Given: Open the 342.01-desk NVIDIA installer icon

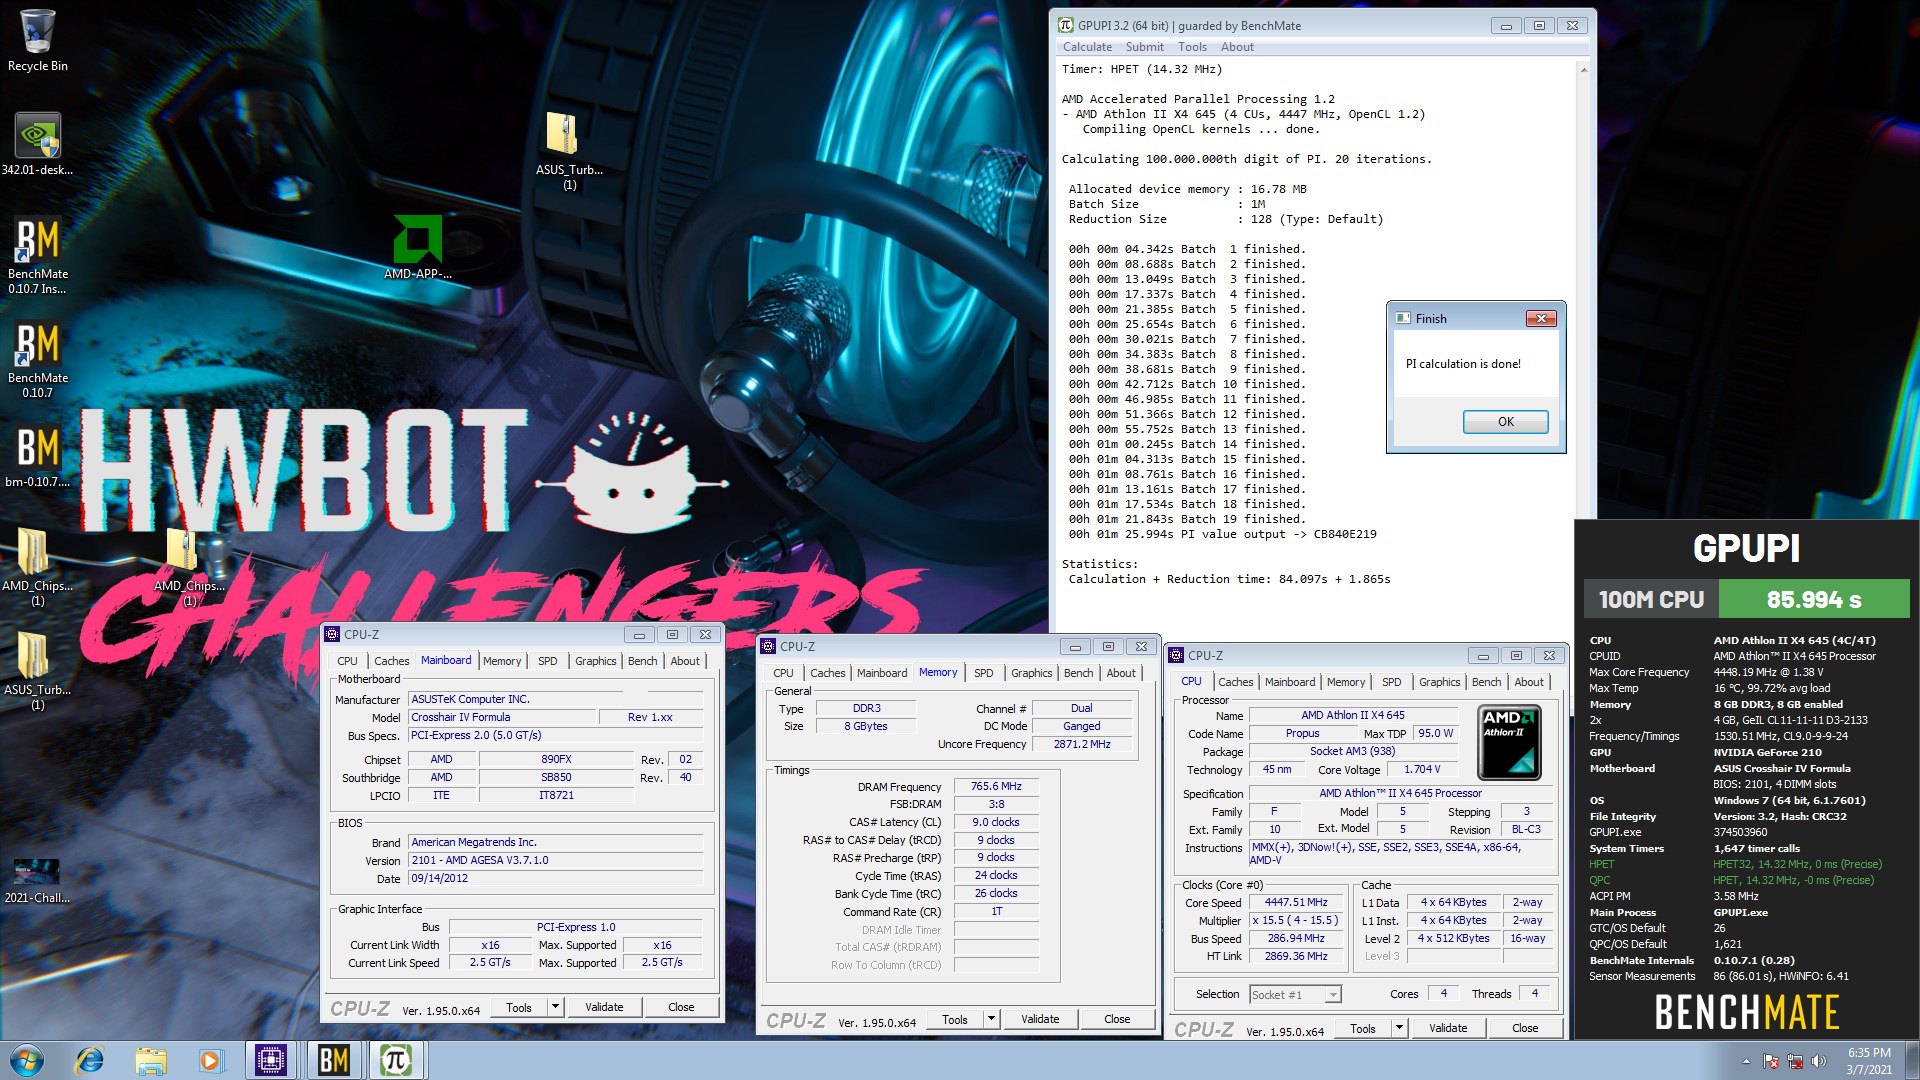Looking at the screenshot, I should pos(37,137).
